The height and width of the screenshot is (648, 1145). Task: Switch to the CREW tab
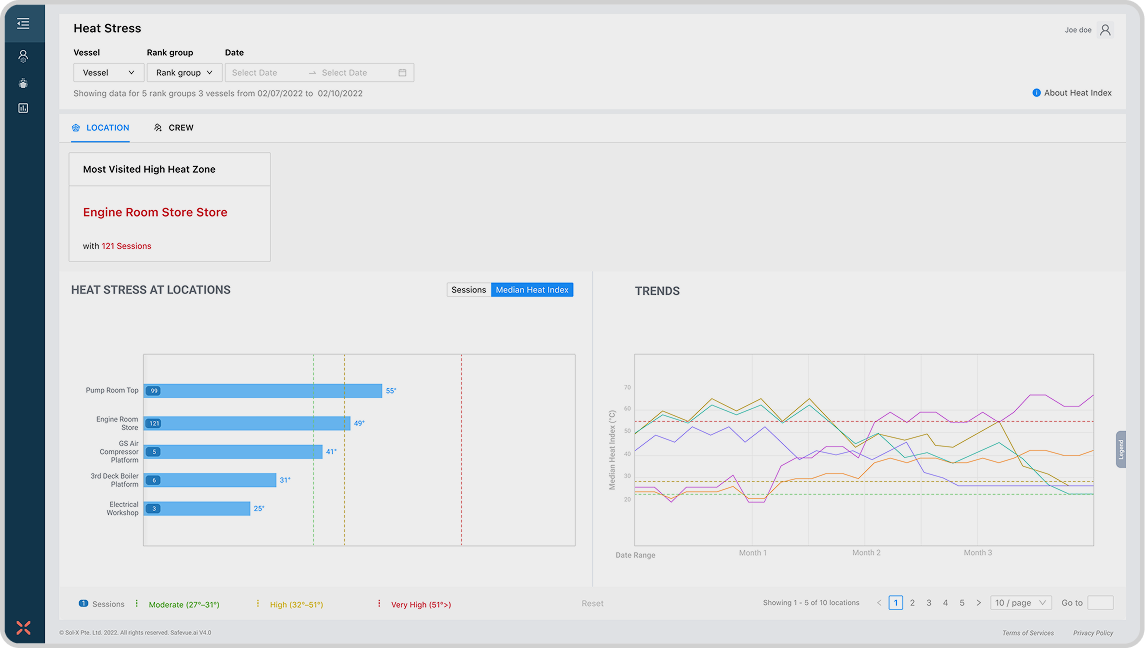174,128
